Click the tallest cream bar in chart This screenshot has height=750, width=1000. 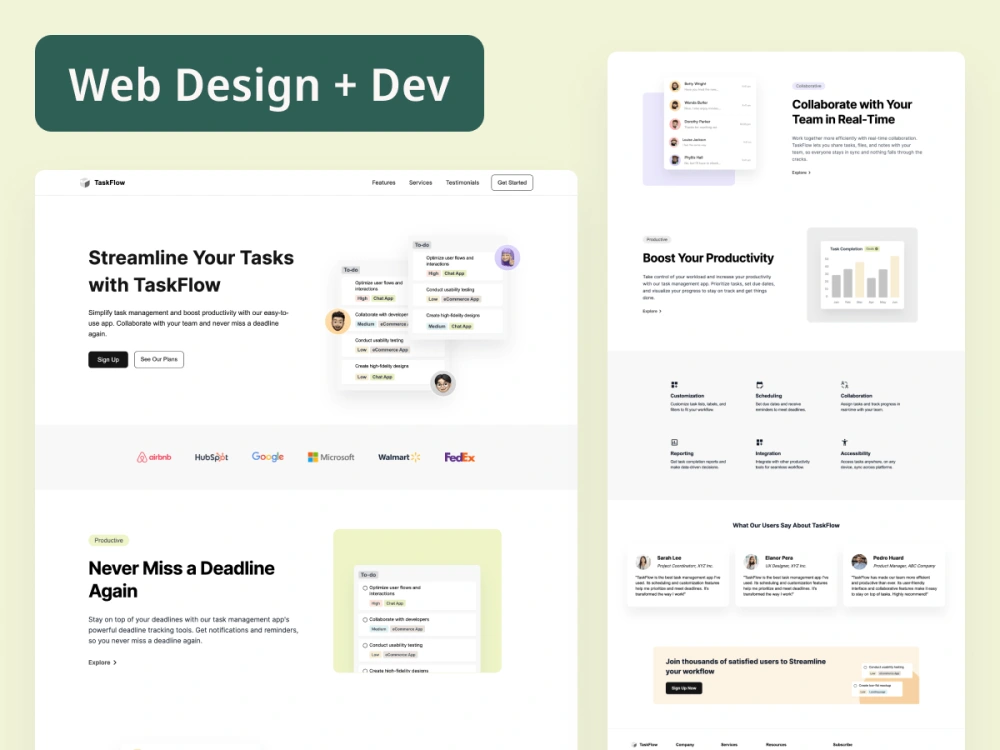click(x=895, y=277)
